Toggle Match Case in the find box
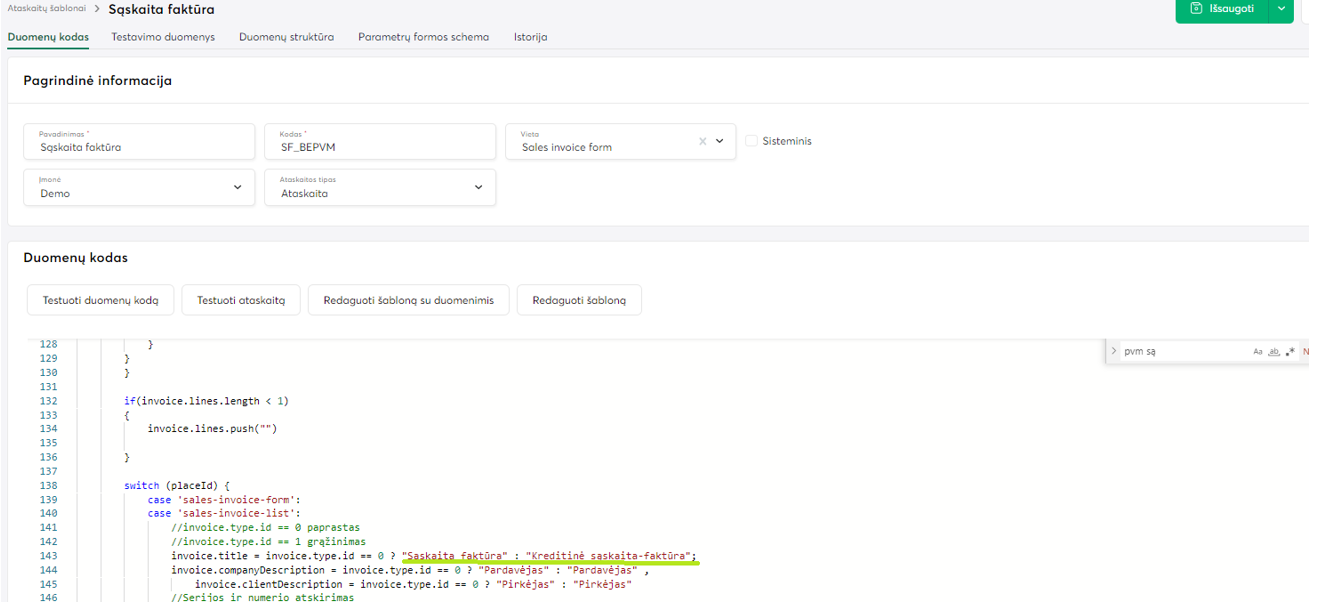The width and height of the screenshot is (1343, 602). coord(1258,352)
